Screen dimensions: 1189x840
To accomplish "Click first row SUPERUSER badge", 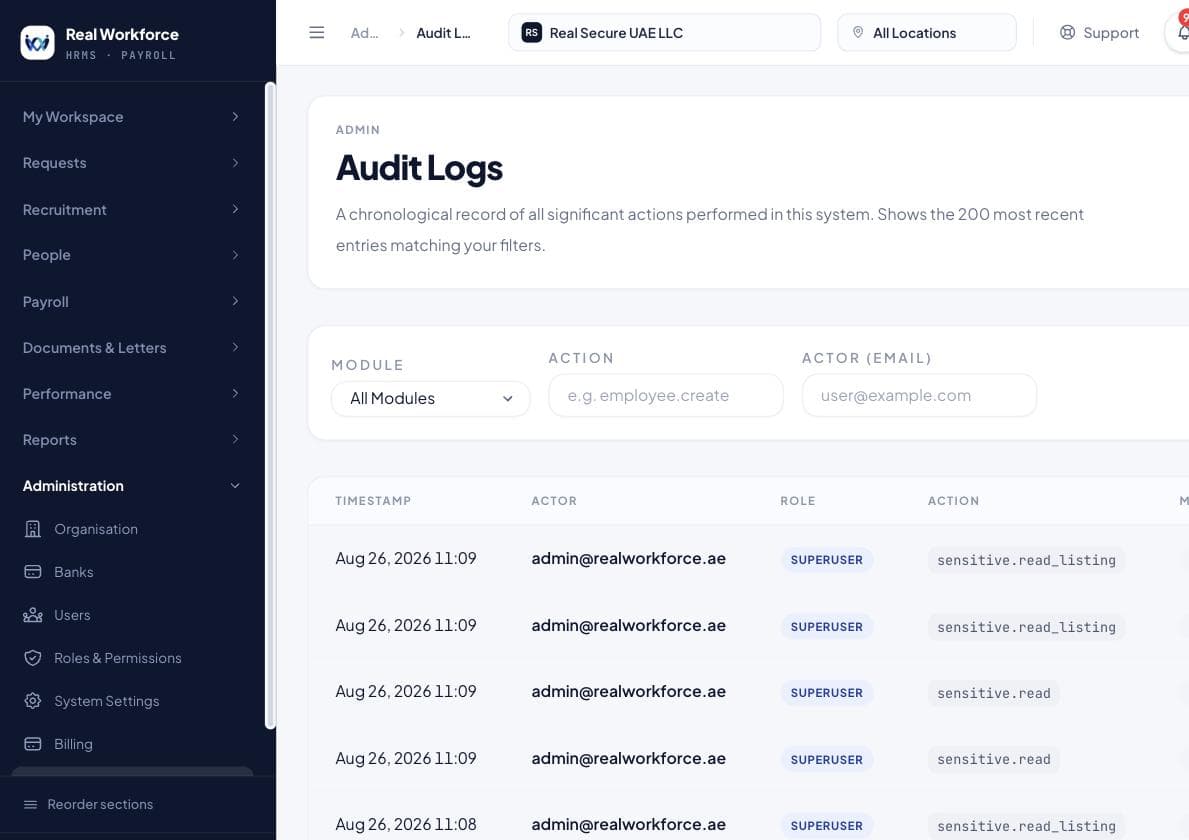I will click(827, 559).
